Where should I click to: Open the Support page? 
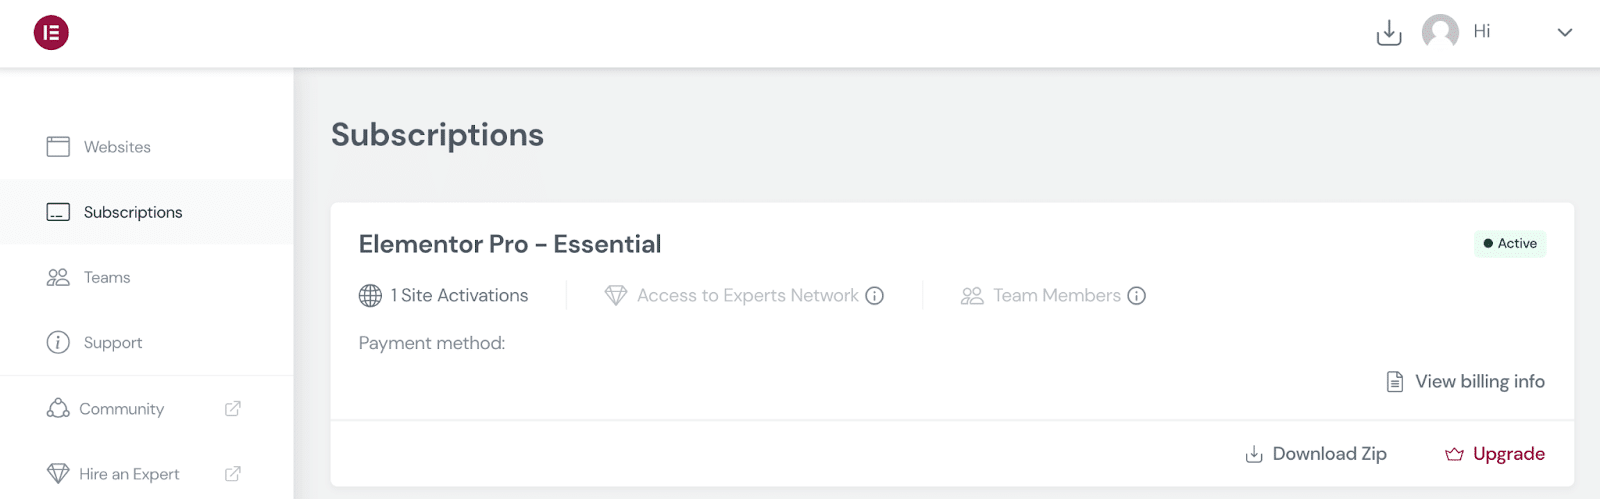(x=112, y=343)
